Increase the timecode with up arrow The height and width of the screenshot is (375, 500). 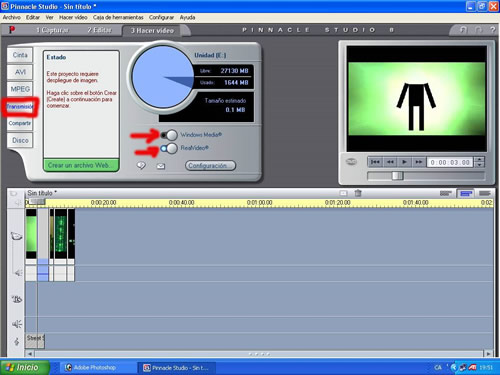tap(479, 159)
